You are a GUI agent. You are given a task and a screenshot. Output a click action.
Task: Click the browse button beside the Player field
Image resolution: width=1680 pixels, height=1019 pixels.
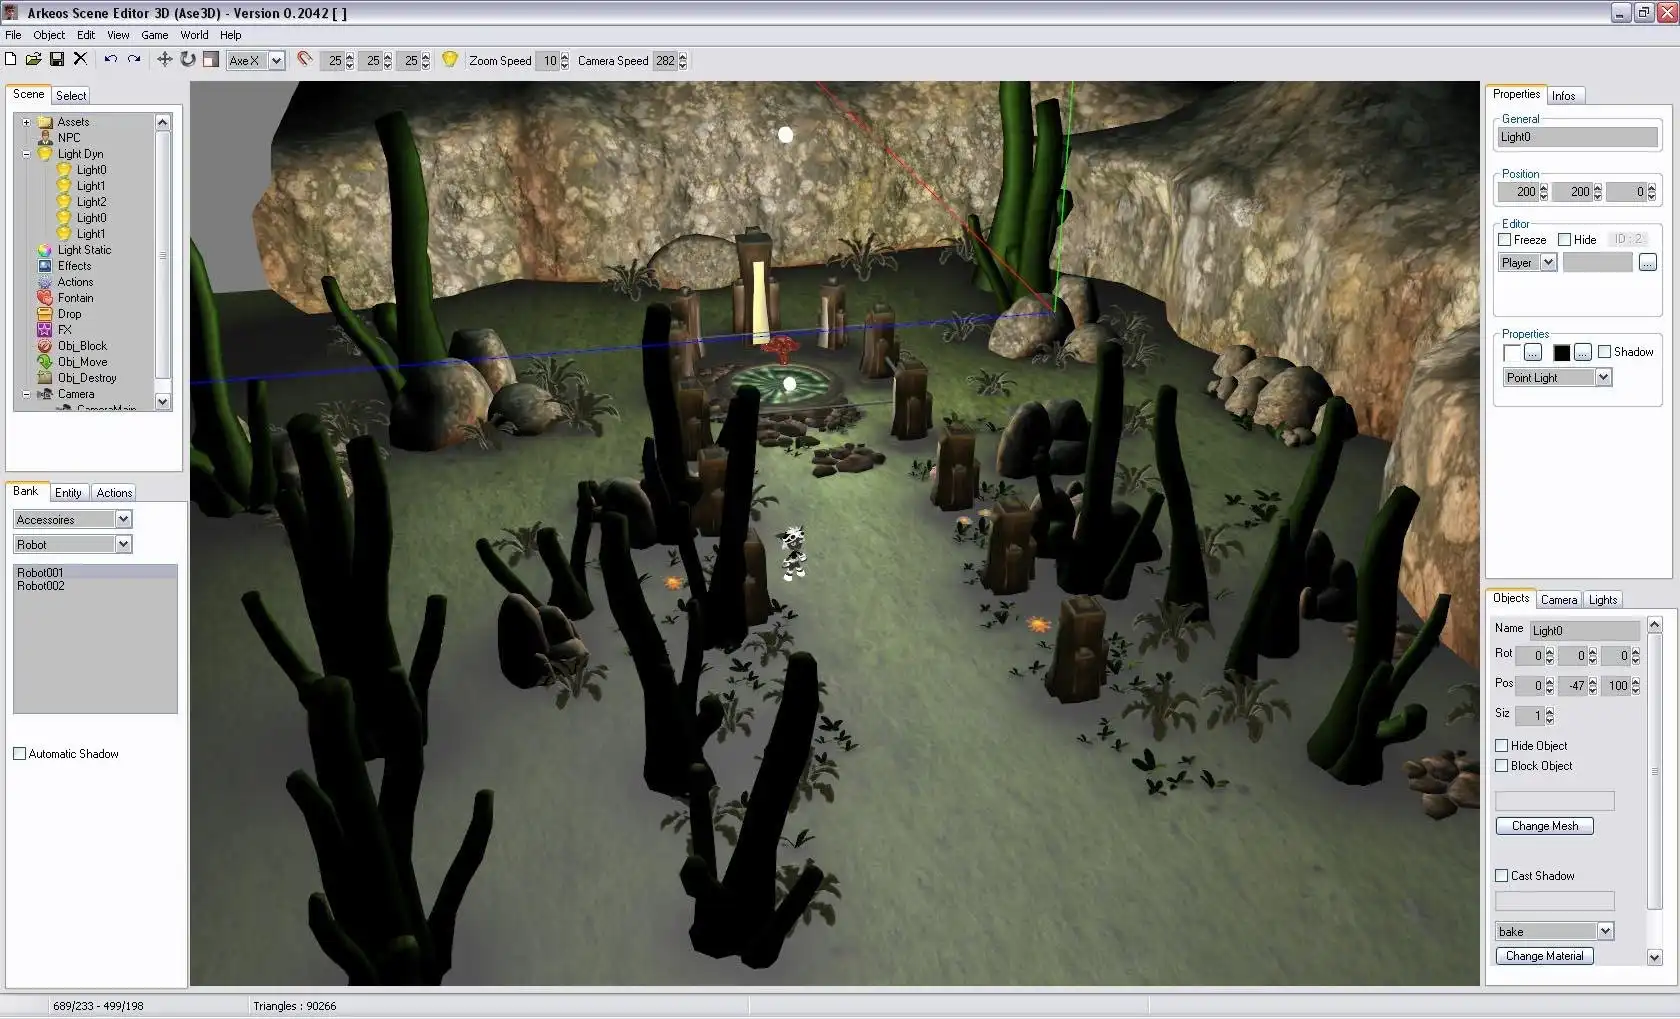pos(1648,263)
